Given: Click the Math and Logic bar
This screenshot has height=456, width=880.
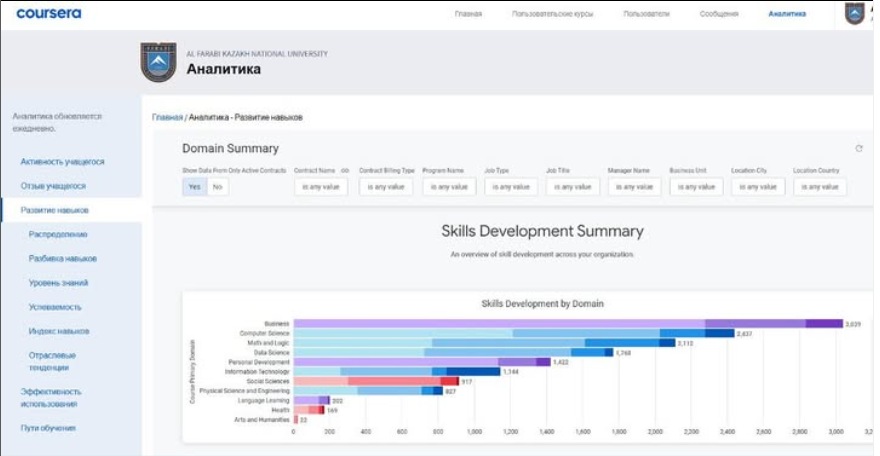Looking at the screenshot, I should coord(484,343).
